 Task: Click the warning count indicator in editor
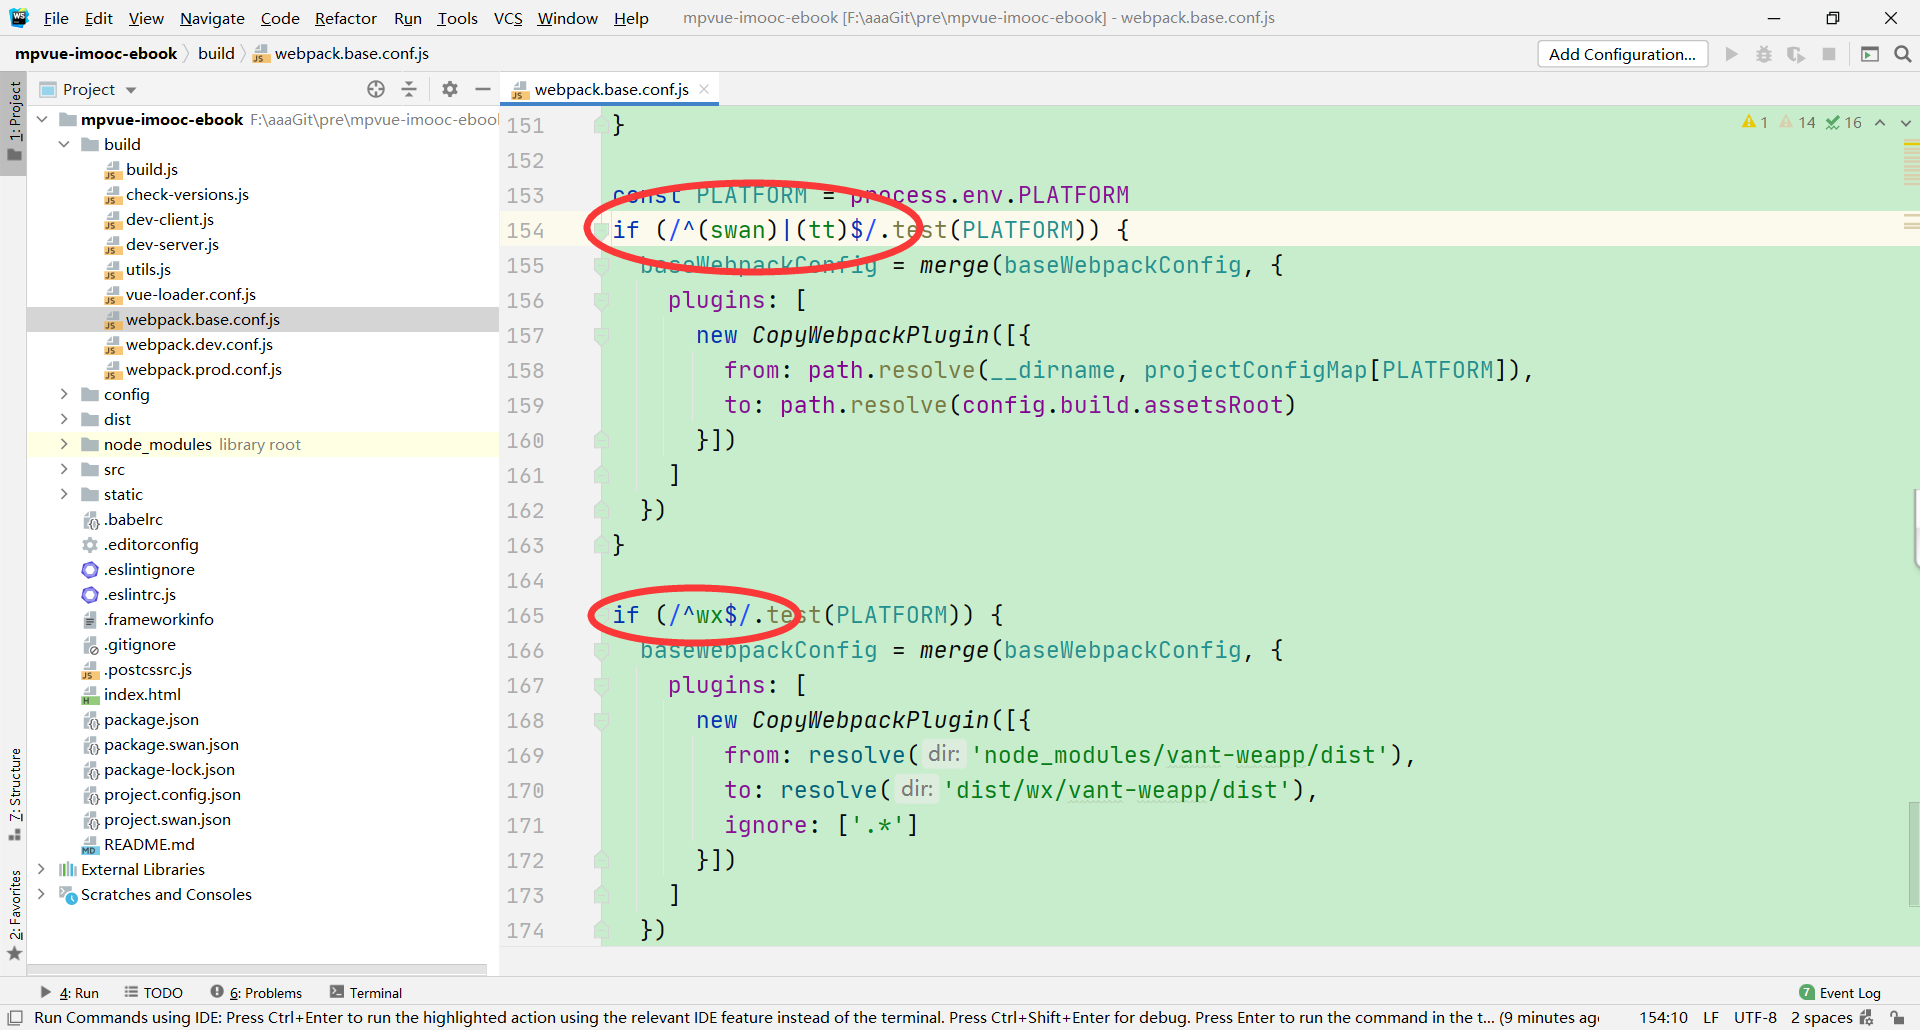point(1755,122)
